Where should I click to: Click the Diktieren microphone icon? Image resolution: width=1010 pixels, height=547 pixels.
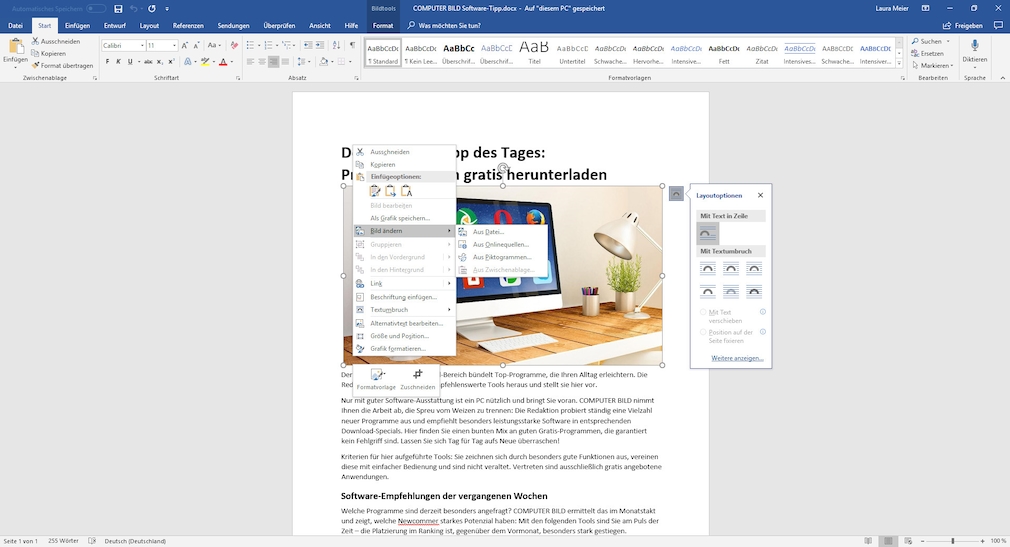(974, 47)
